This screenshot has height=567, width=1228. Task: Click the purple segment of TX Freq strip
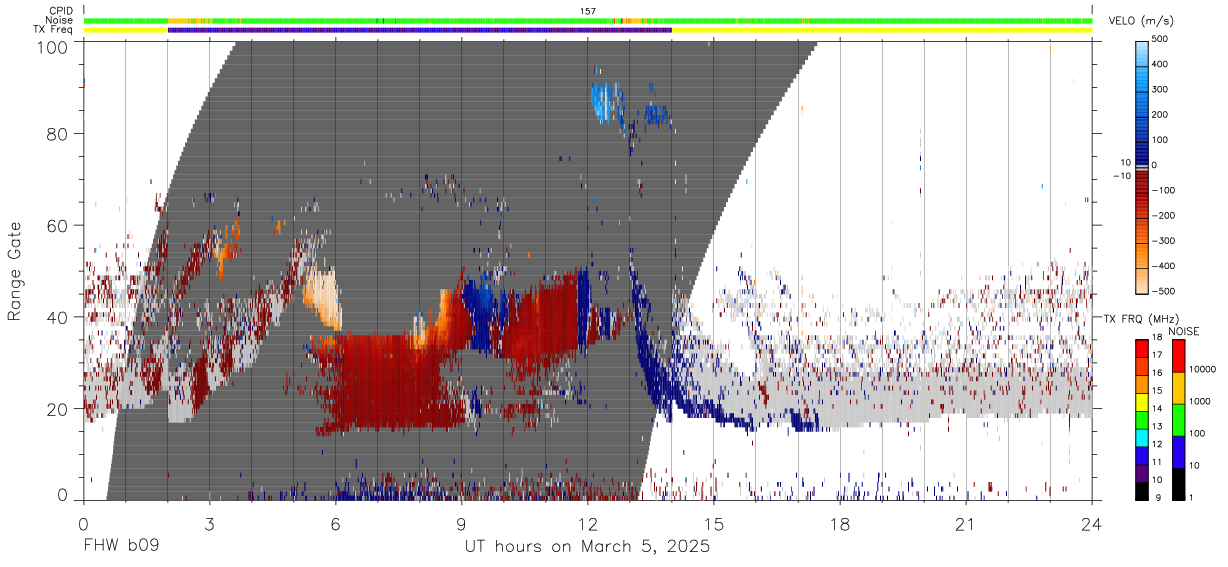coord(420,30)
